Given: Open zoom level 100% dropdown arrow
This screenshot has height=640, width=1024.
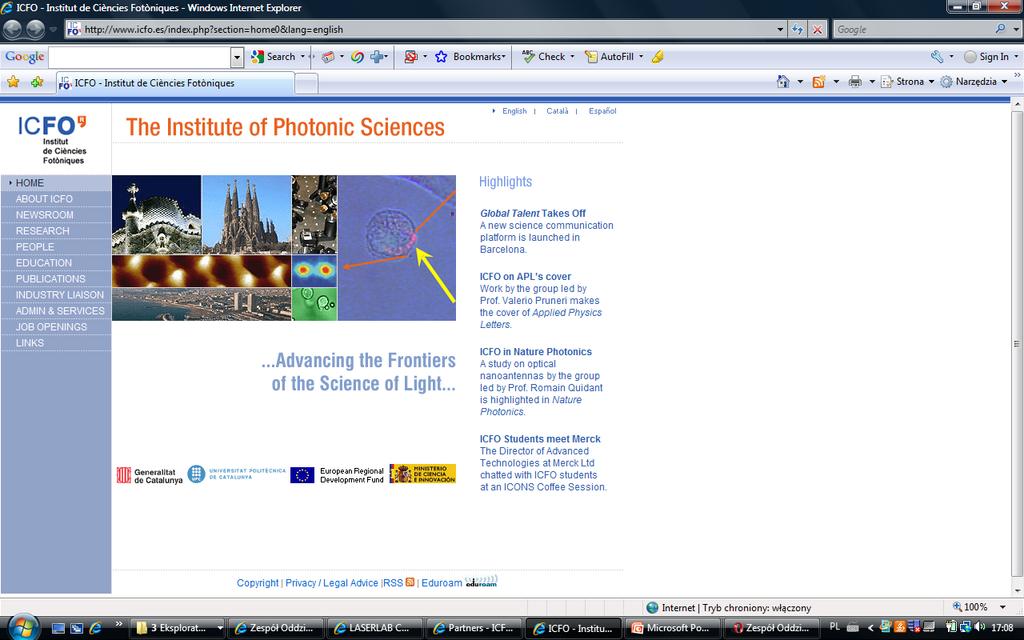Looking at the screenshot, I should coord(1002,607).
